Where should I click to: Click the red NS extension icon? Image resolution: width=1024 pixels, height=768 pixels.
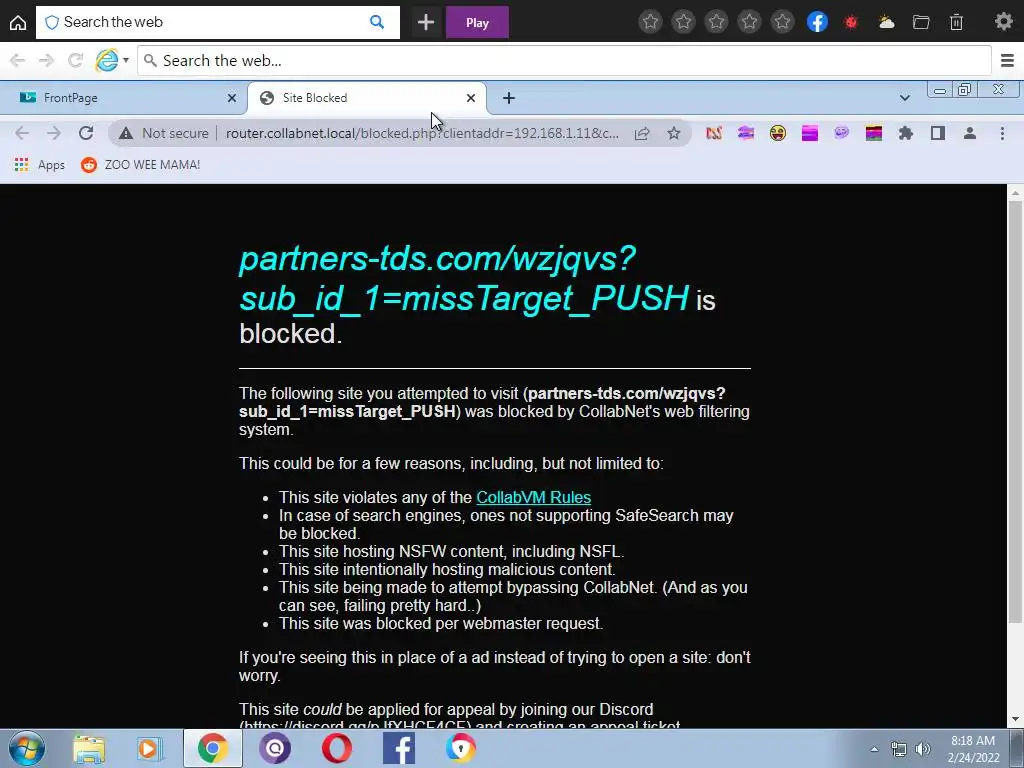(714, 133)
